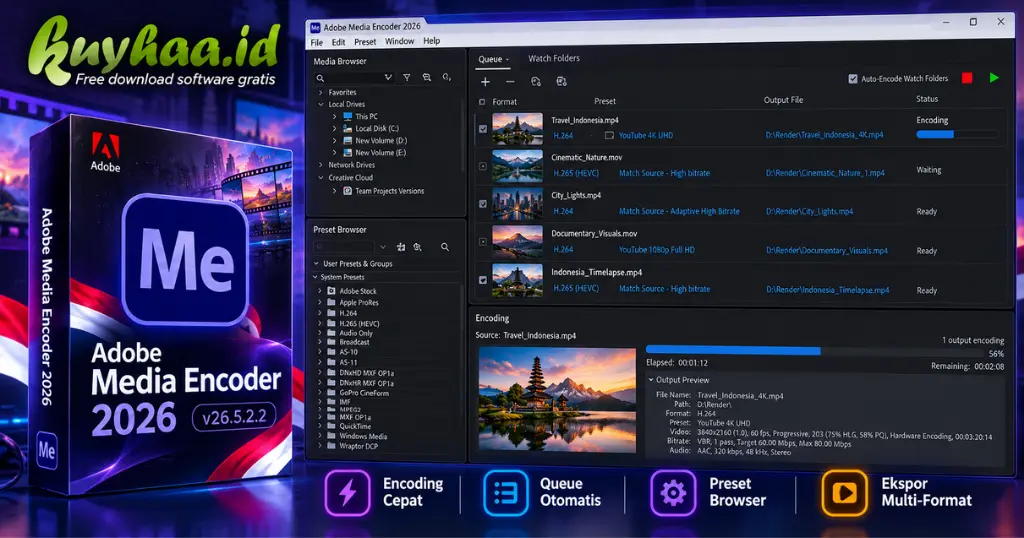Click the Travel_Indonesia row status progress bar
The width and height of the screenshot is (1024, 538).
[957, 134]
